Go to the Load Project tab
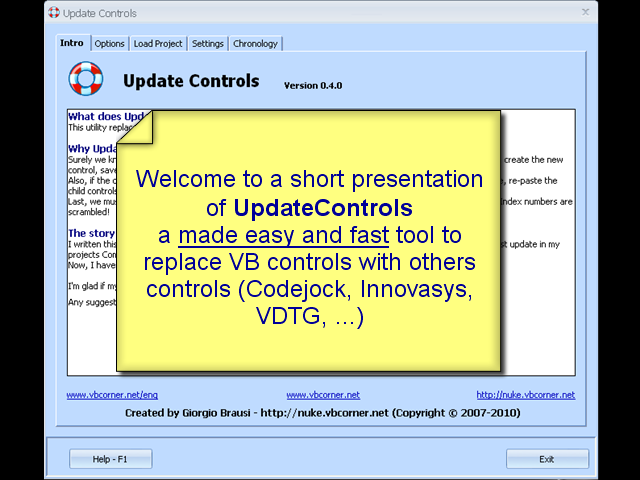Viewport: 640px width, 480px height. pos(158,44)
